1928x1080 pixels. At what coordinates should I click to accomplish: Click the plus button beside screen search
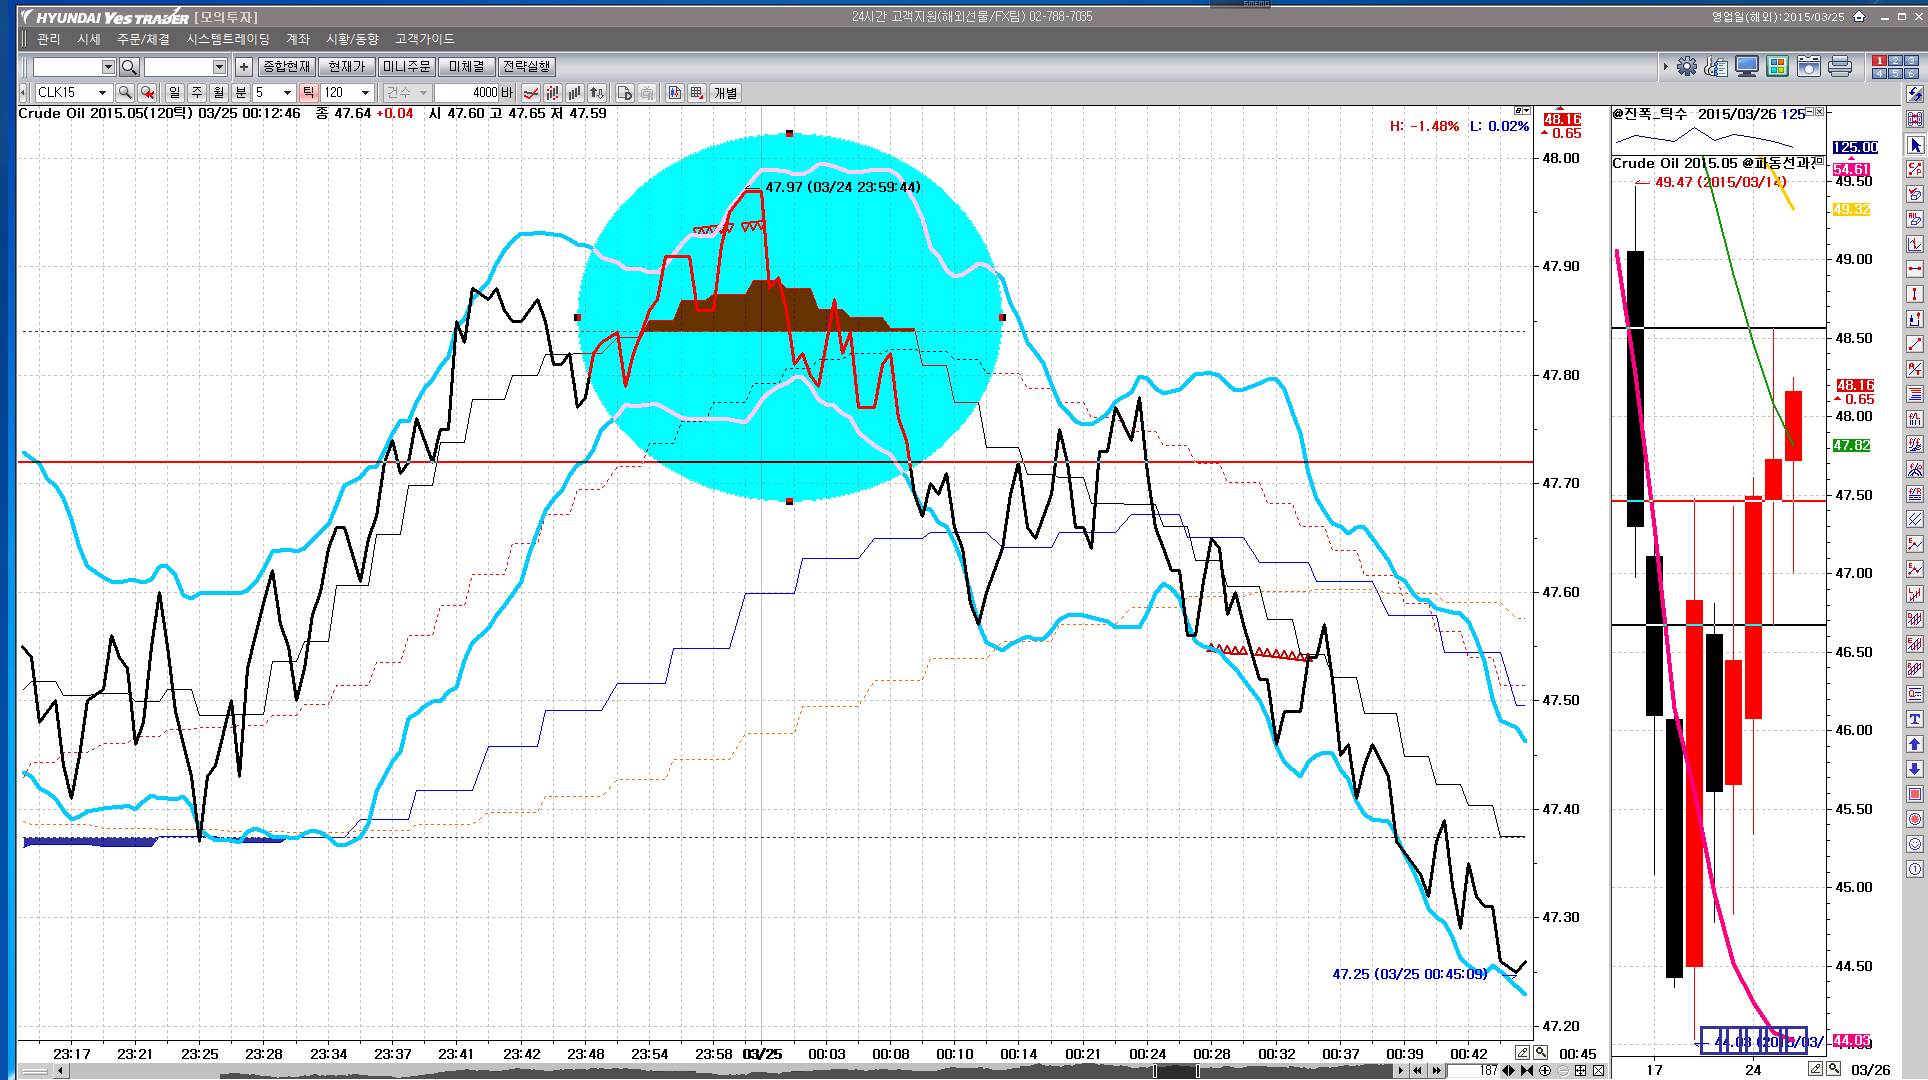243,67
